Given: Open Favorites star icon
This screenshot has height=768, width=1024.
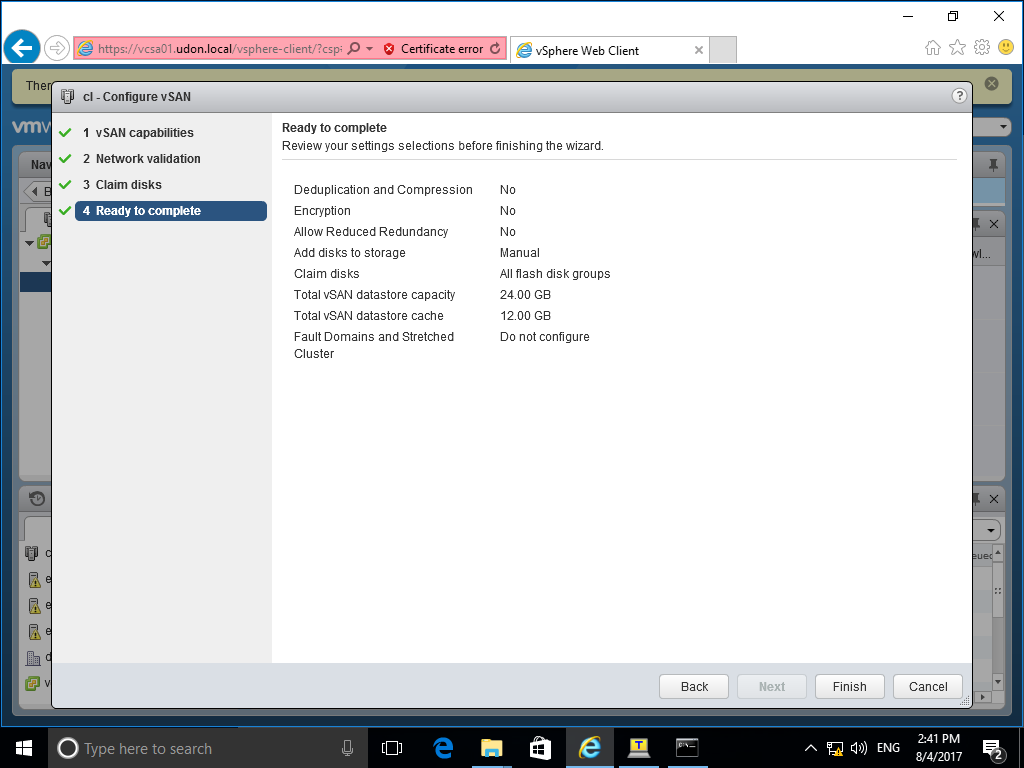Looking at the screenshot, I should 957,48.
